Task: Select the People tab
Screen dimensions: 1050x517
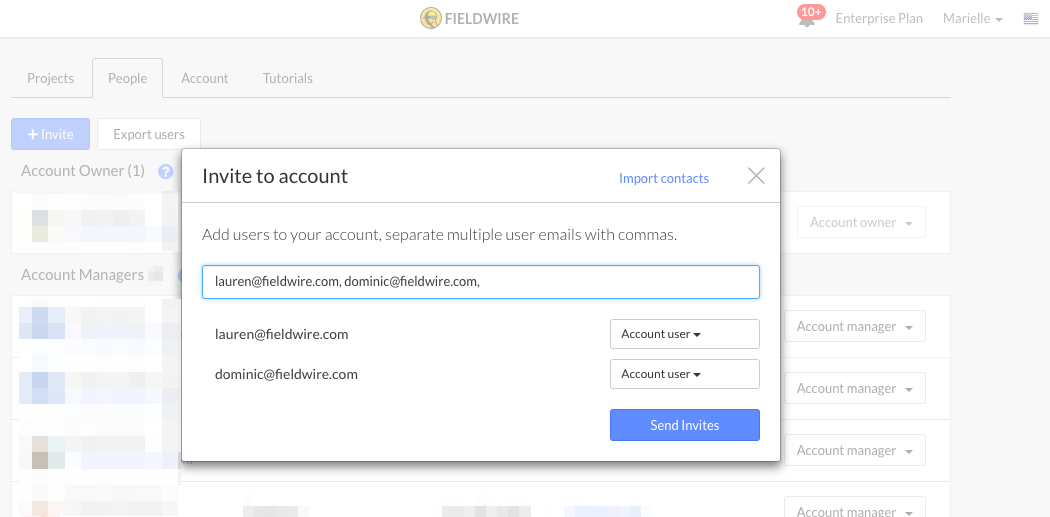Action: pyautogui.click(x=127, y=78)
